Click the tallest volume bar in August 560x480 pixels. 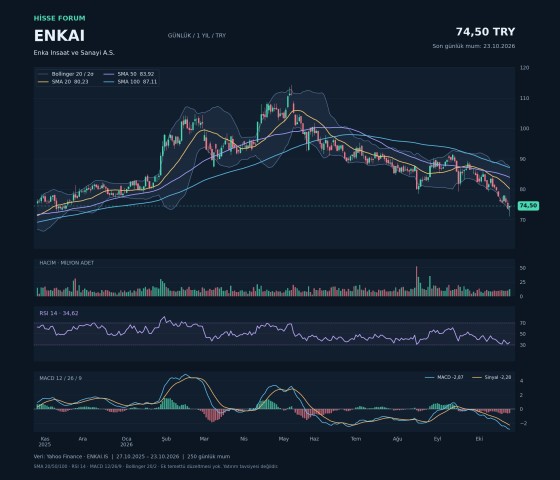[x=416, y=281]
